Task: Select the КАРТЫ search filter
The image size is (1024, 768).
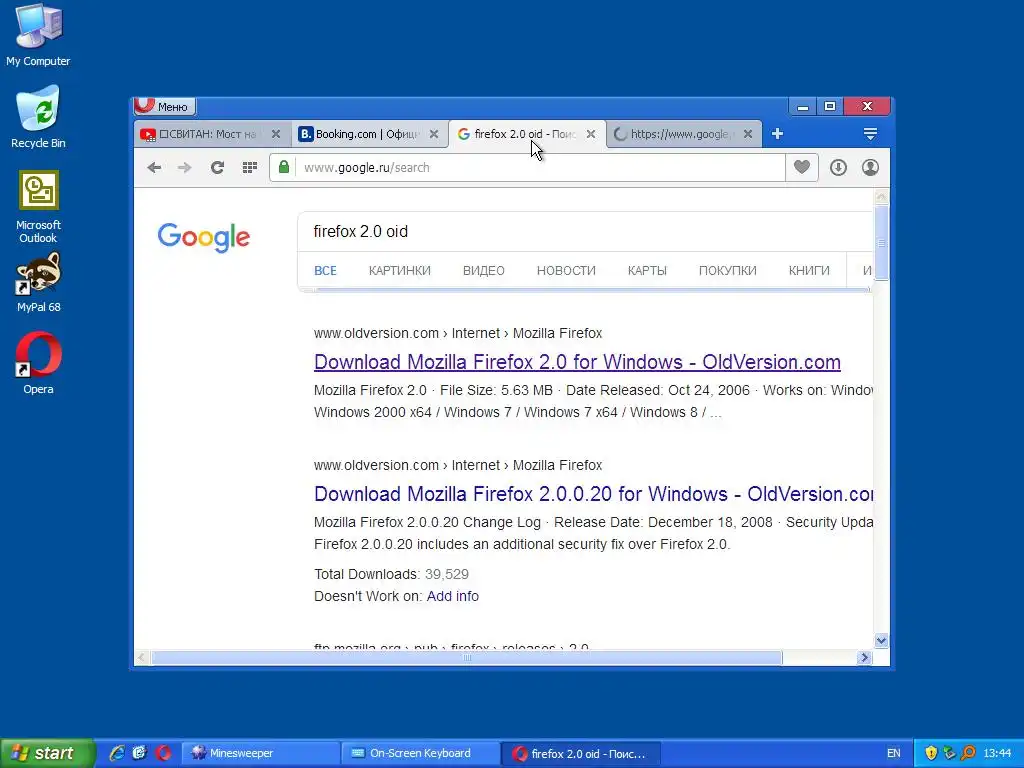Action: [x=647, y=270]
